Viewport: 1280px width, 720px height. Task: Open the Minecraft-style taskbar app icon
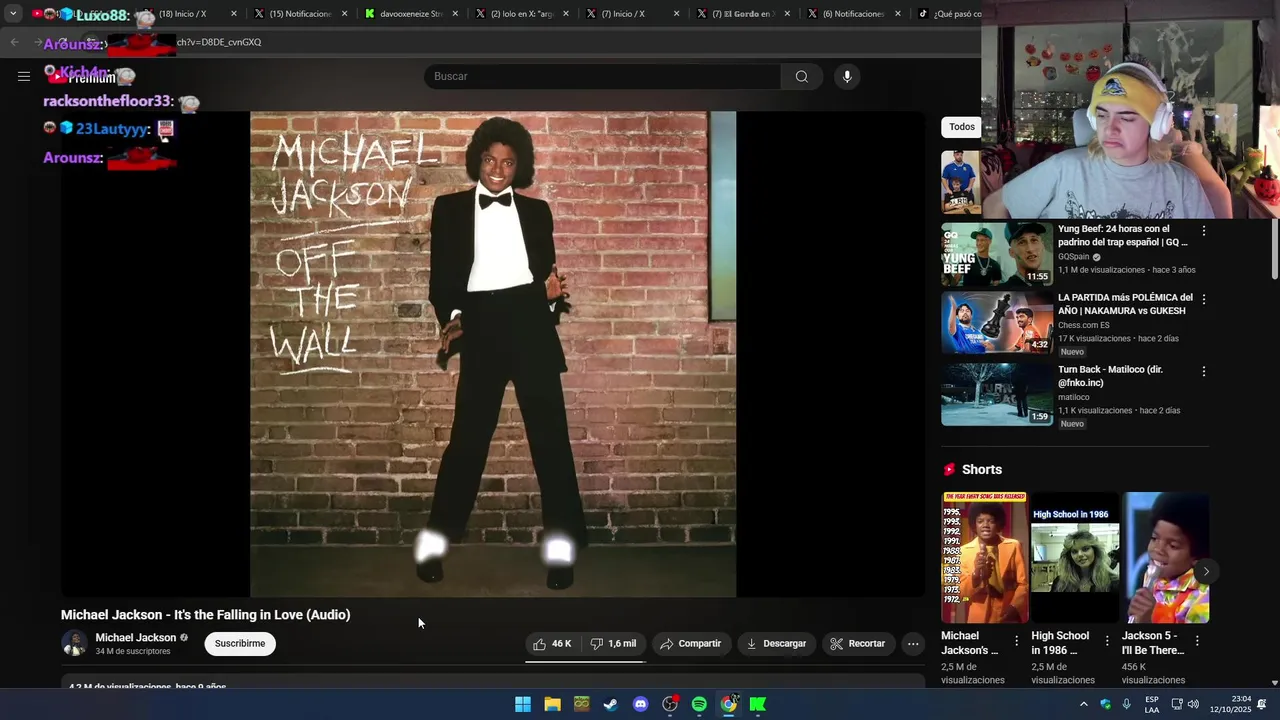point(581,704)
